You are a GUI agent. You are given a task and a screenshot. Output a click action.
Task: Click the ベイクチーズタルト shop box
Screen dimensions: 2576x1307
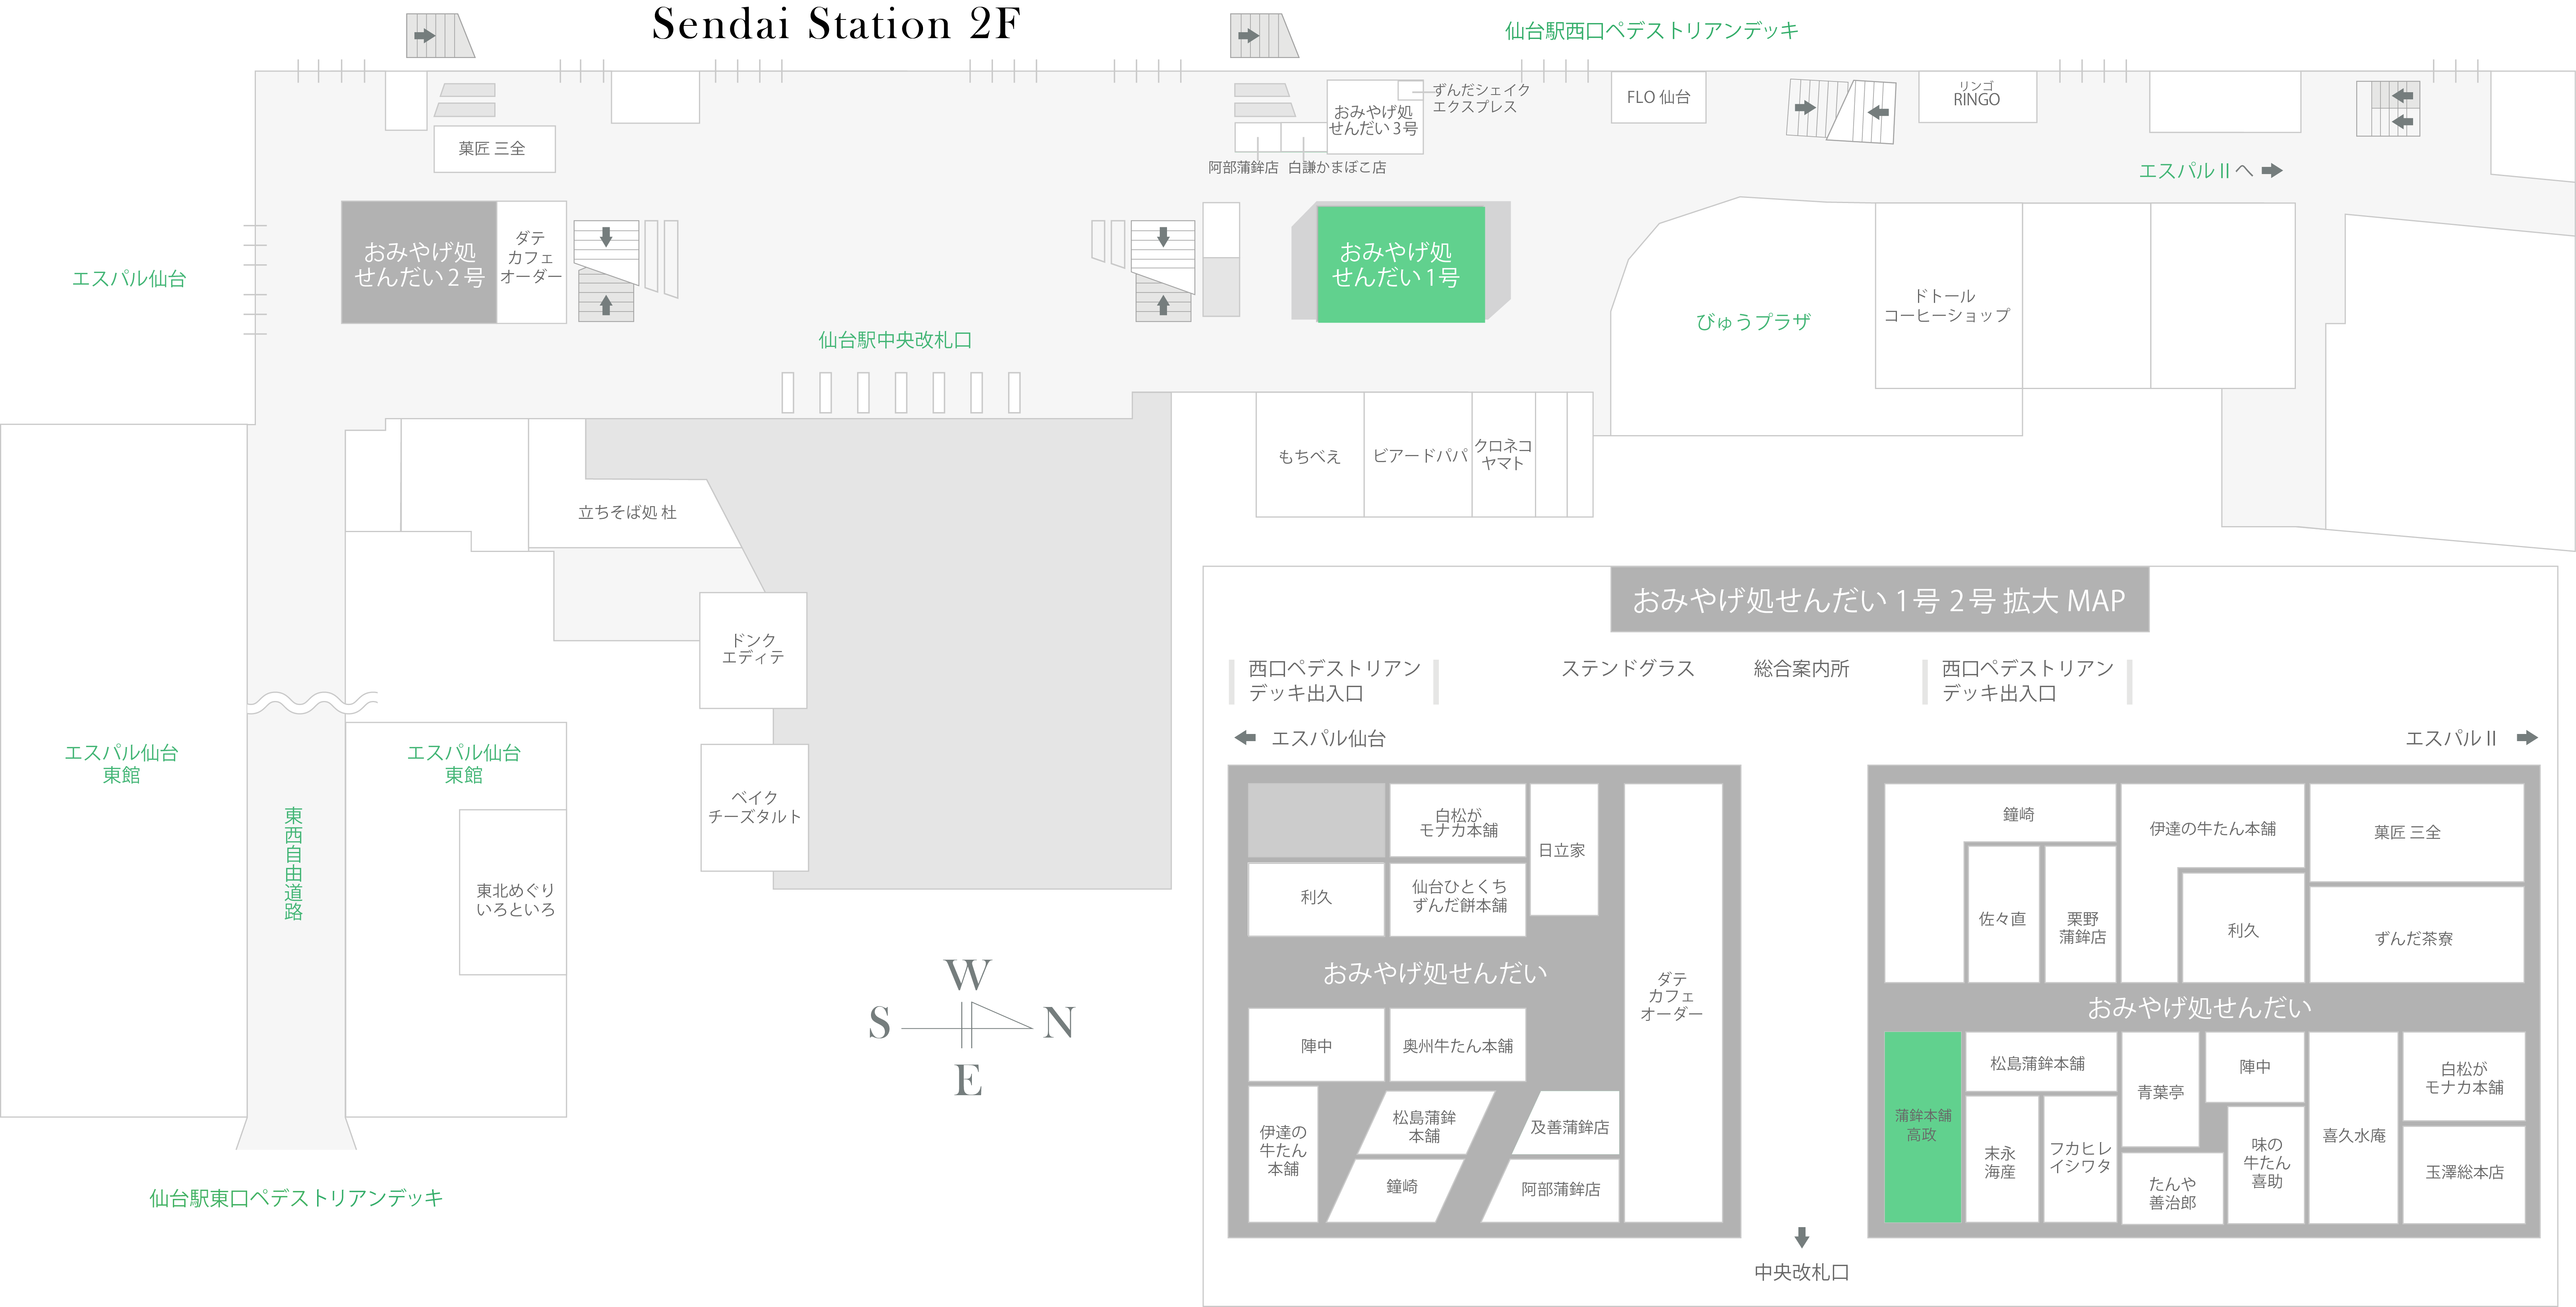[755, 807]
